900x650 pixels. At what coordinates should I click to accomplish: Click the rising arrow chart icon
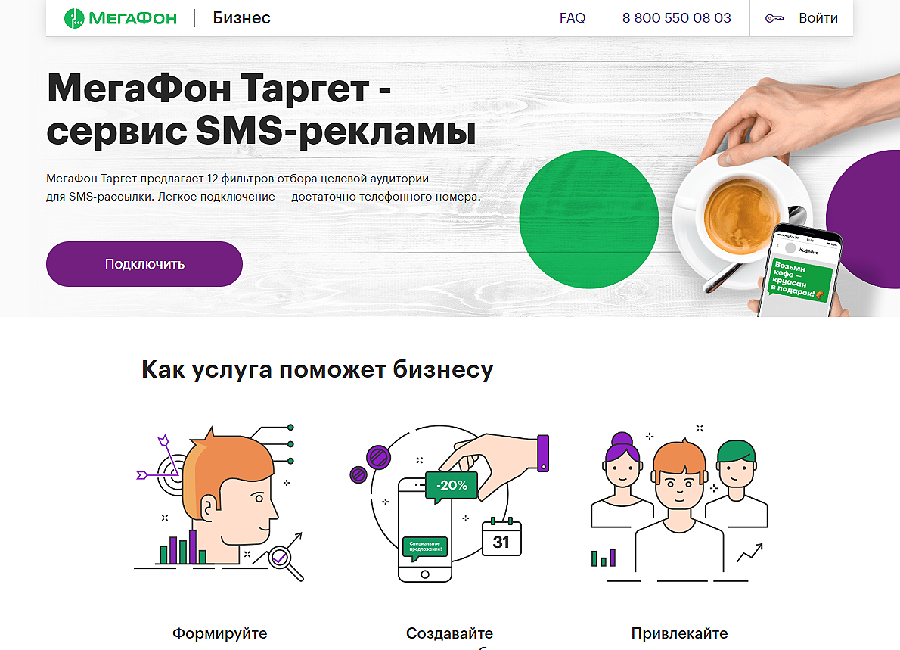tap(750, 552)
